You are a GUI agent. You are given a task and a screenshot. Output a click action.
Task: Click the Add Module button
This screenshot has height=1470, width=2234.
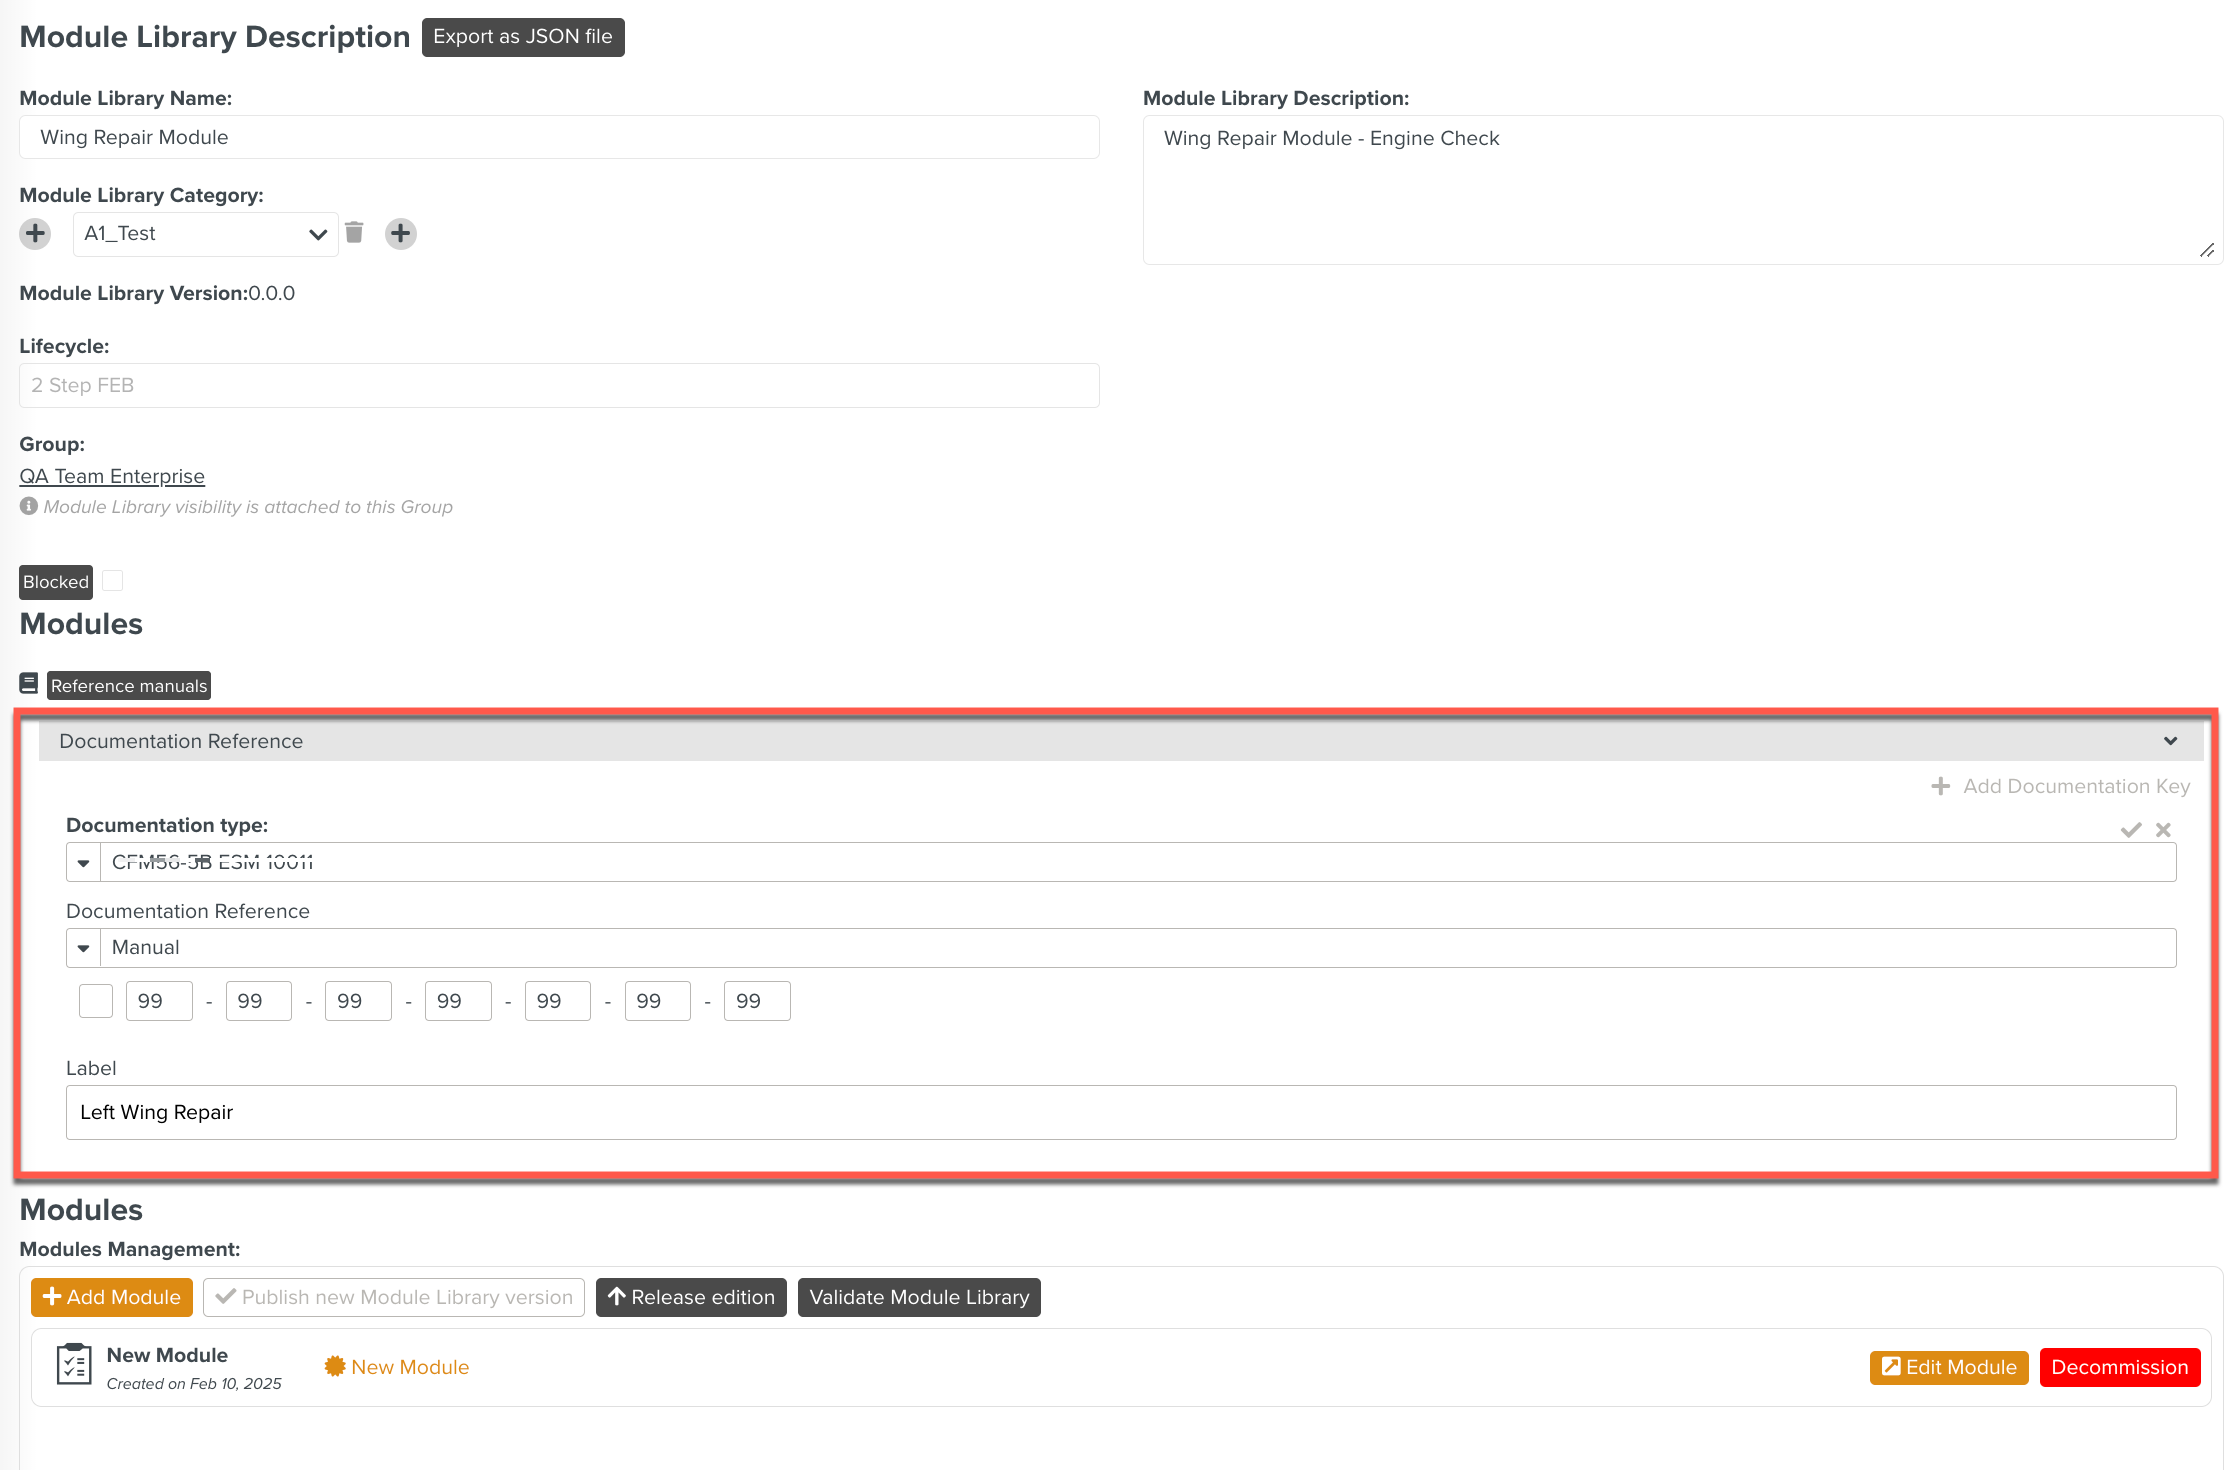pyautogui.click(x=112, y=1297)
